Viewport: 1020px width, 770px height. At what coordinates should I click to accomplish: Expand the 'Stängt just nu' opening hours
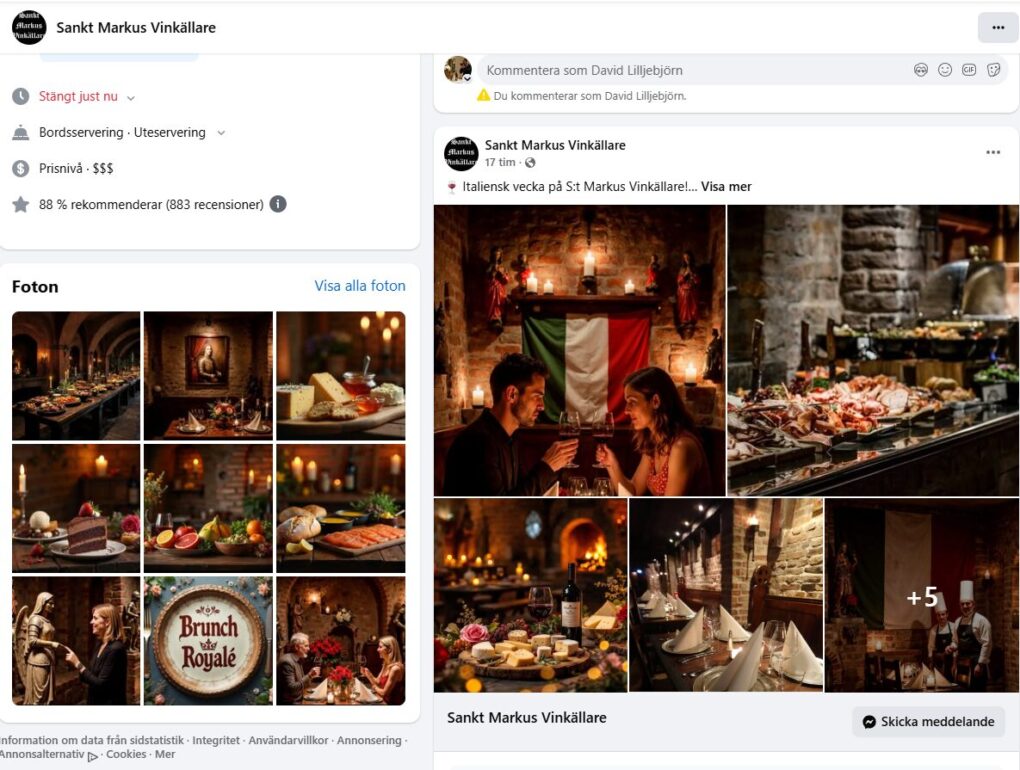coord(131,97)
